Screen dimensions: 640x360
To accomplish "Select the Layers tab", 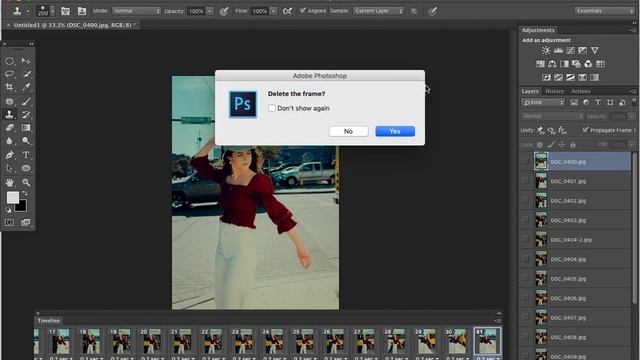I will (530, 91).
